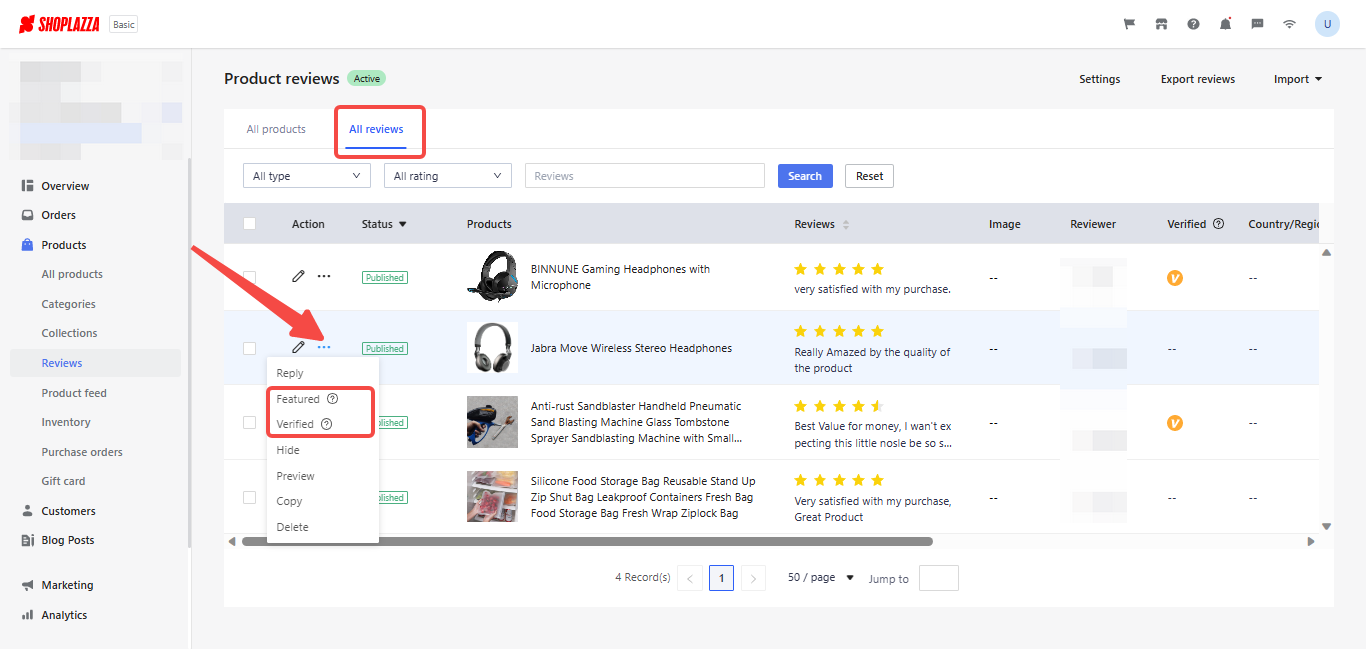Edit the Jabra Move headphones review

click(298, 347)
